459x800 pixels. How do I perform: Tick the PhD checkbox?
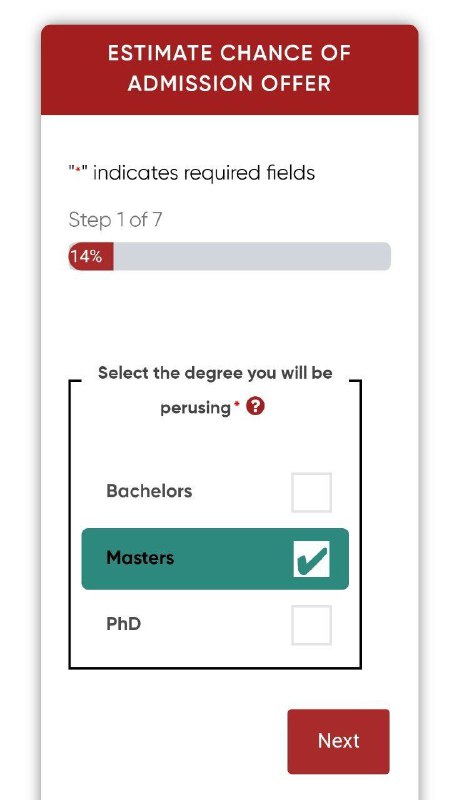point(311,625)
